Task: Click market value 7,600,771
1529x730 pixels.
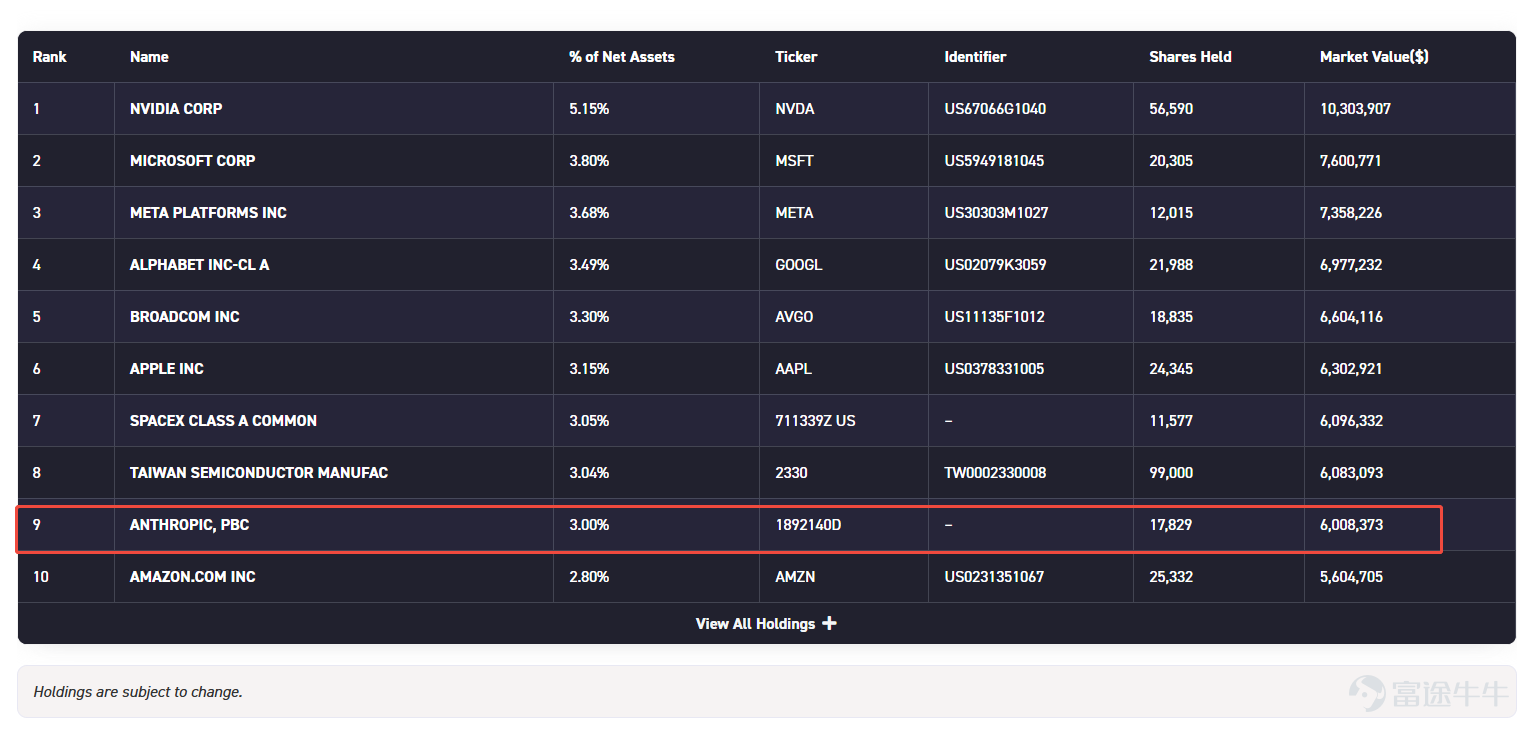Action: tap(1350, 160)
